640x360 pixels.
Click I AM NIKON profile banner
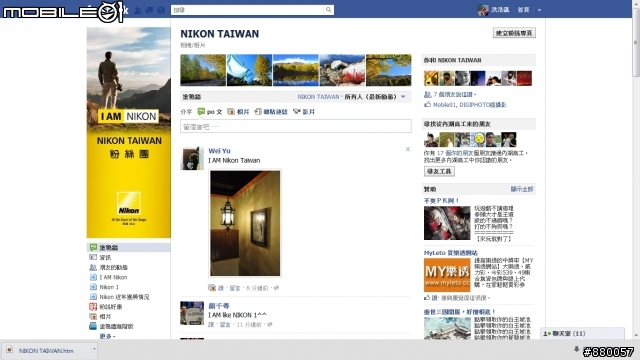coord(129,133)
